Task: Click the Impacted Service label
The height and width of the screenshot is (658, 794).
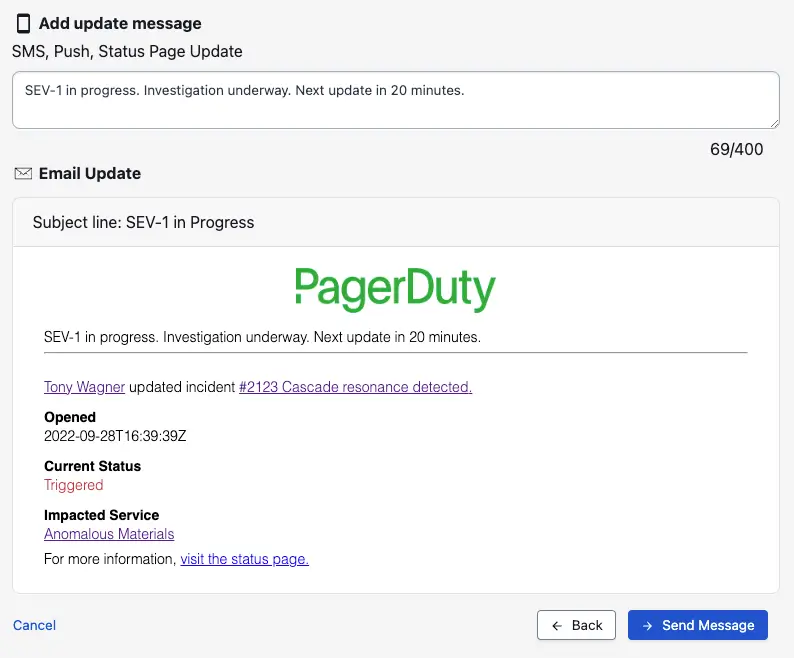Action: pos(101,515)
